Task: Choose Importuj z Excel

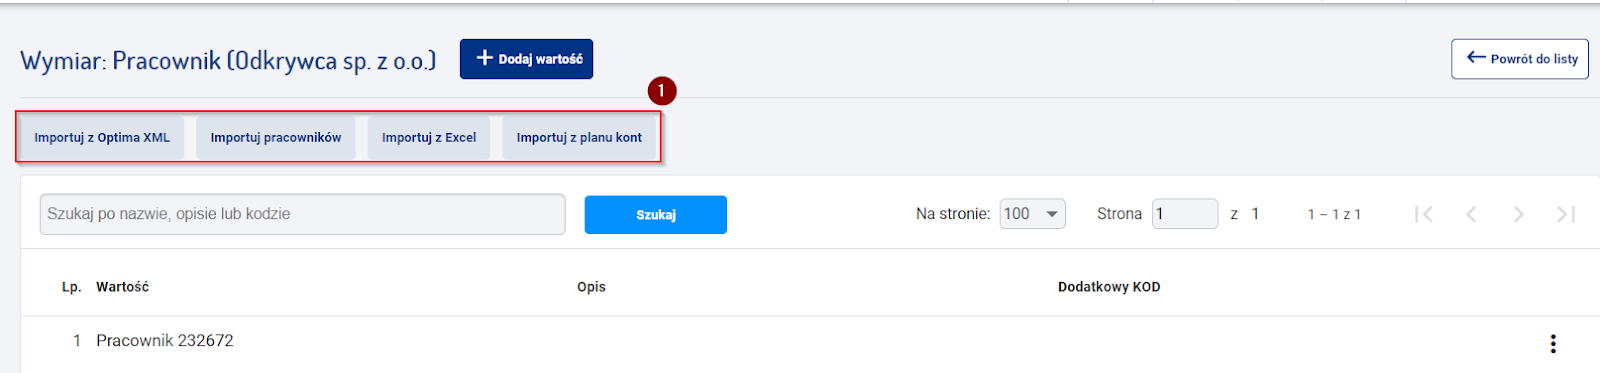Action: [x=429, y=138]
